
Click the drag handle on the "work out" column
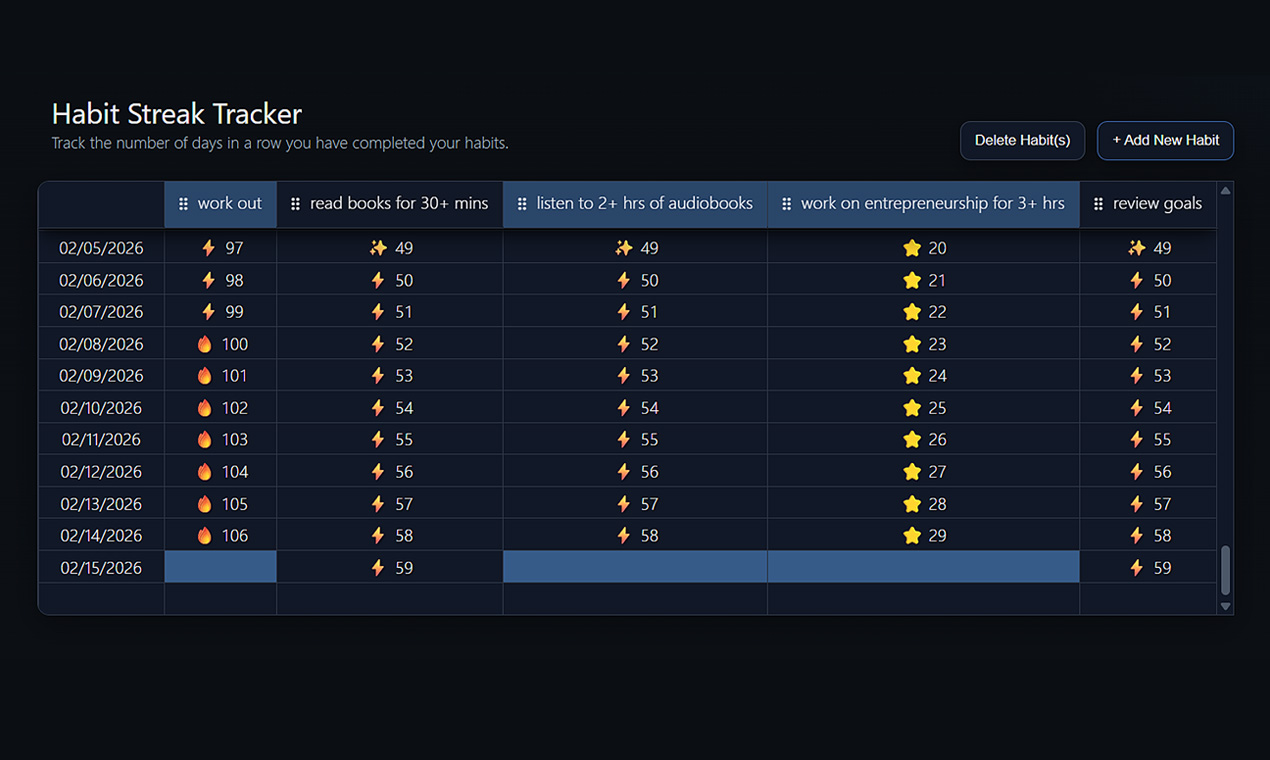(185, 203)
